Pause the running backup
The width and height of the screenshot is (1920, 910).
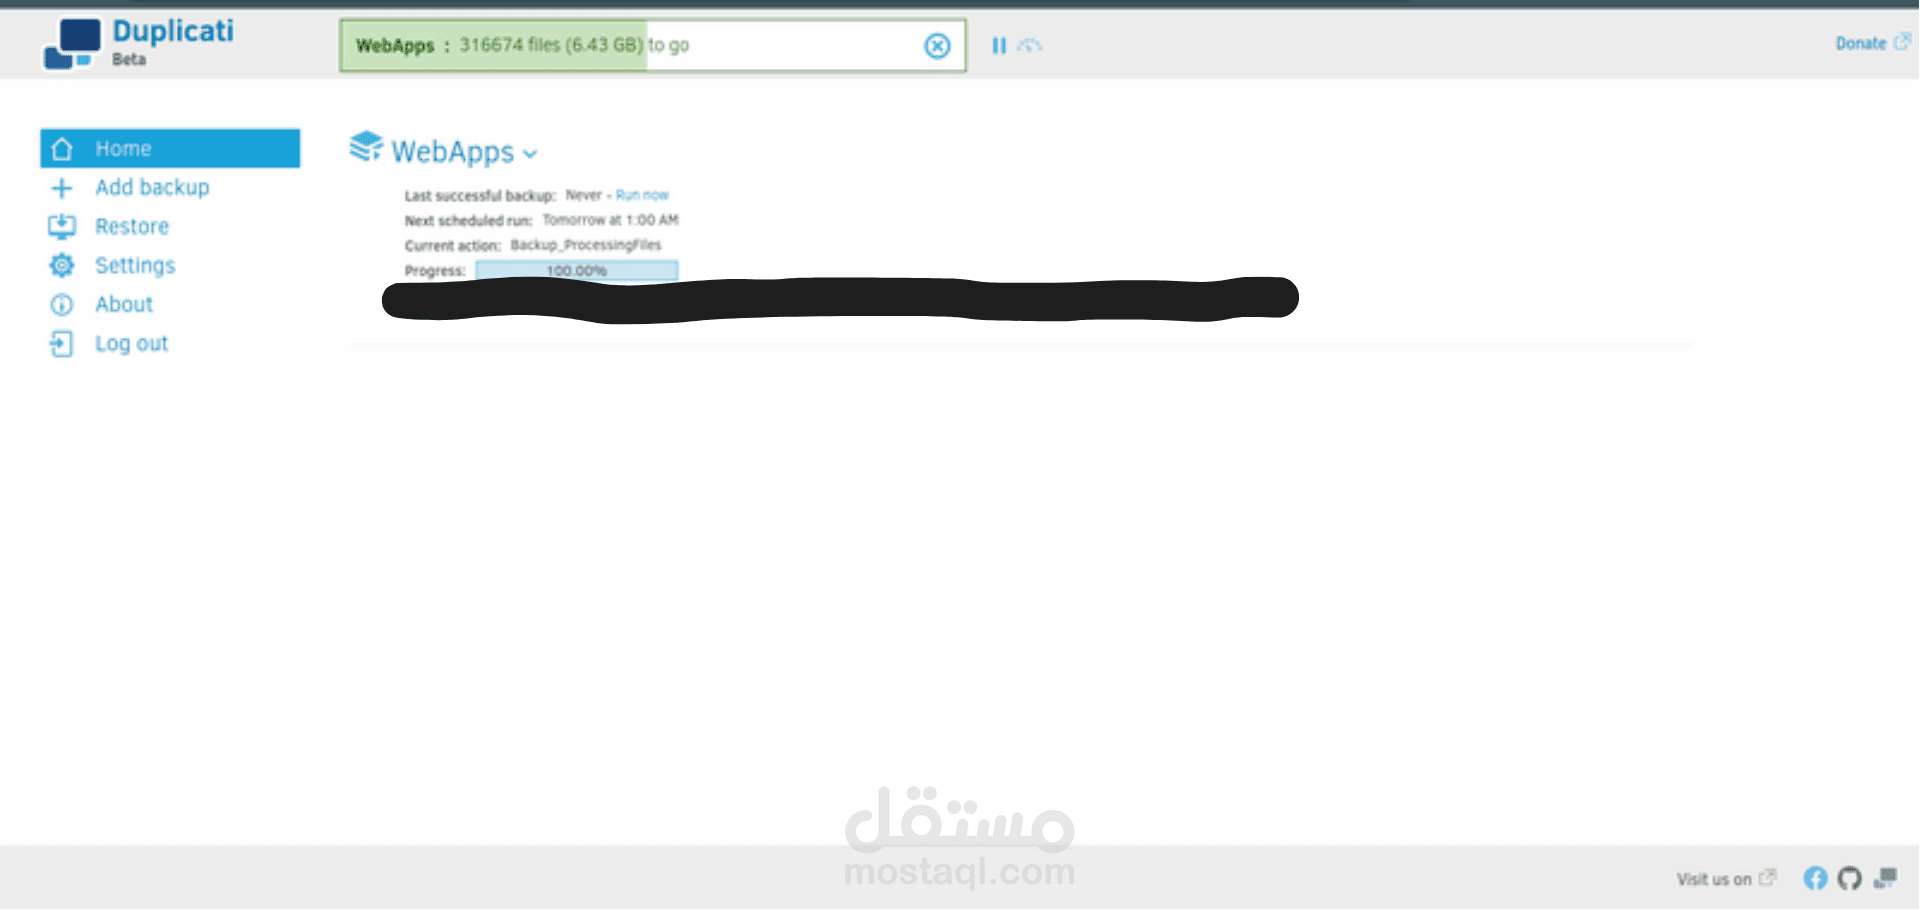(998, 45)
